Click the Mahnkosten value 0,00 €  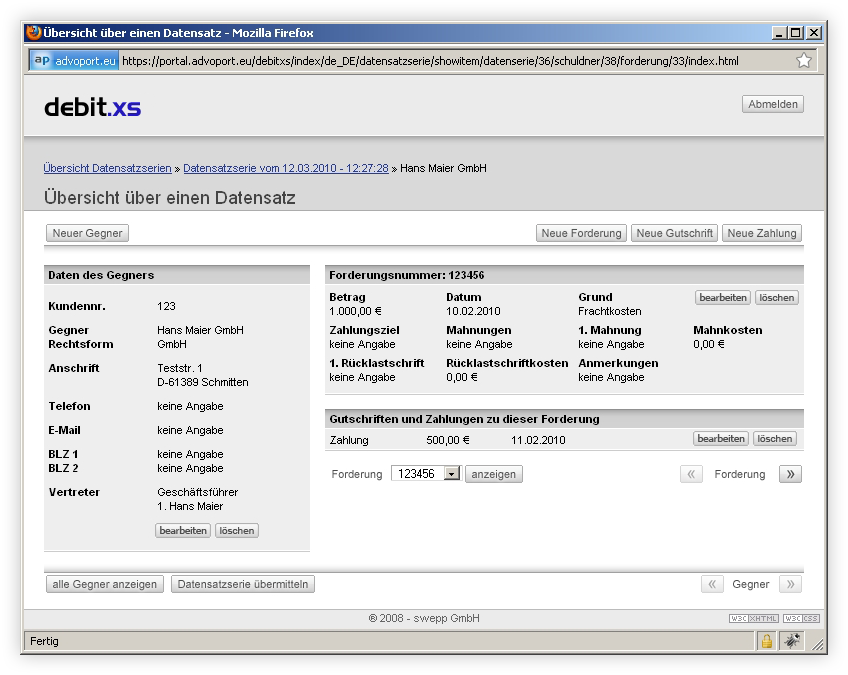[708, 344]
